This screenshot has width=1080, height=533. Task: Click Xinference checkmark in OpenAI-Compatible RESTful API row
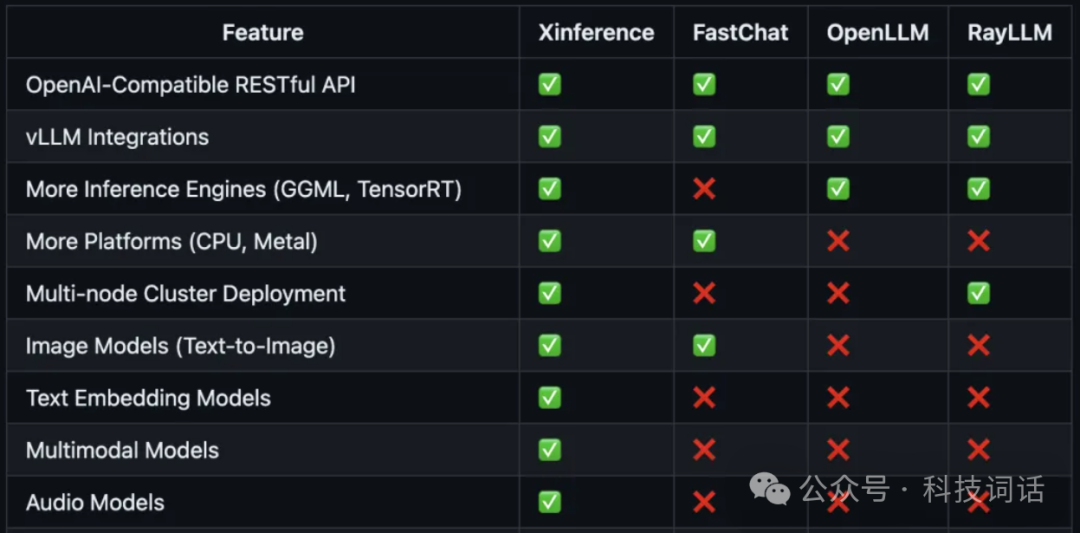(549, 84)
